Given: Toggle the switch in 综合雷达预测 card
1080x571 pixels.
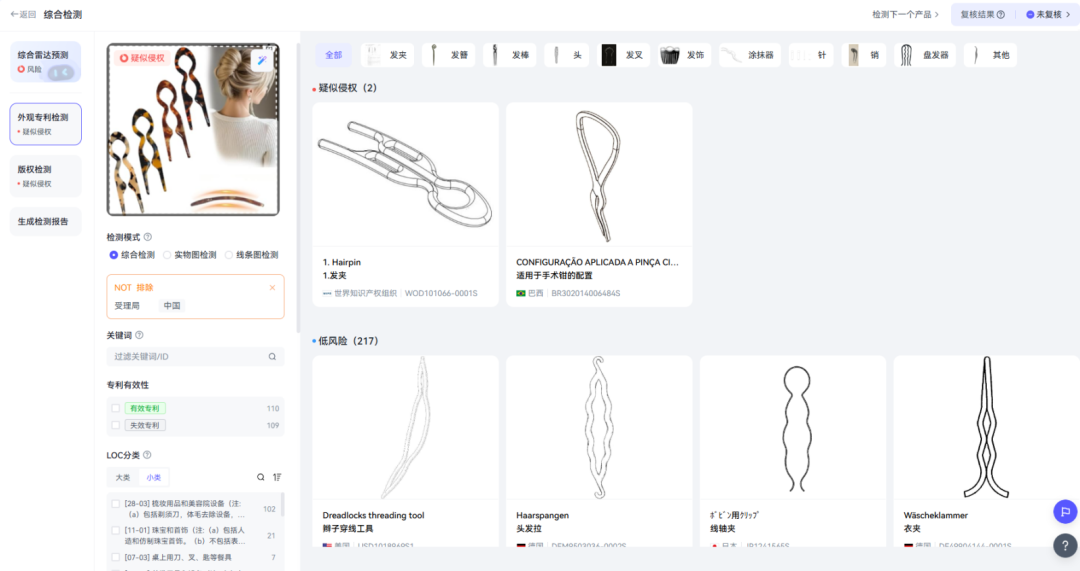Looking at the screenshot, I should (61, 72).
